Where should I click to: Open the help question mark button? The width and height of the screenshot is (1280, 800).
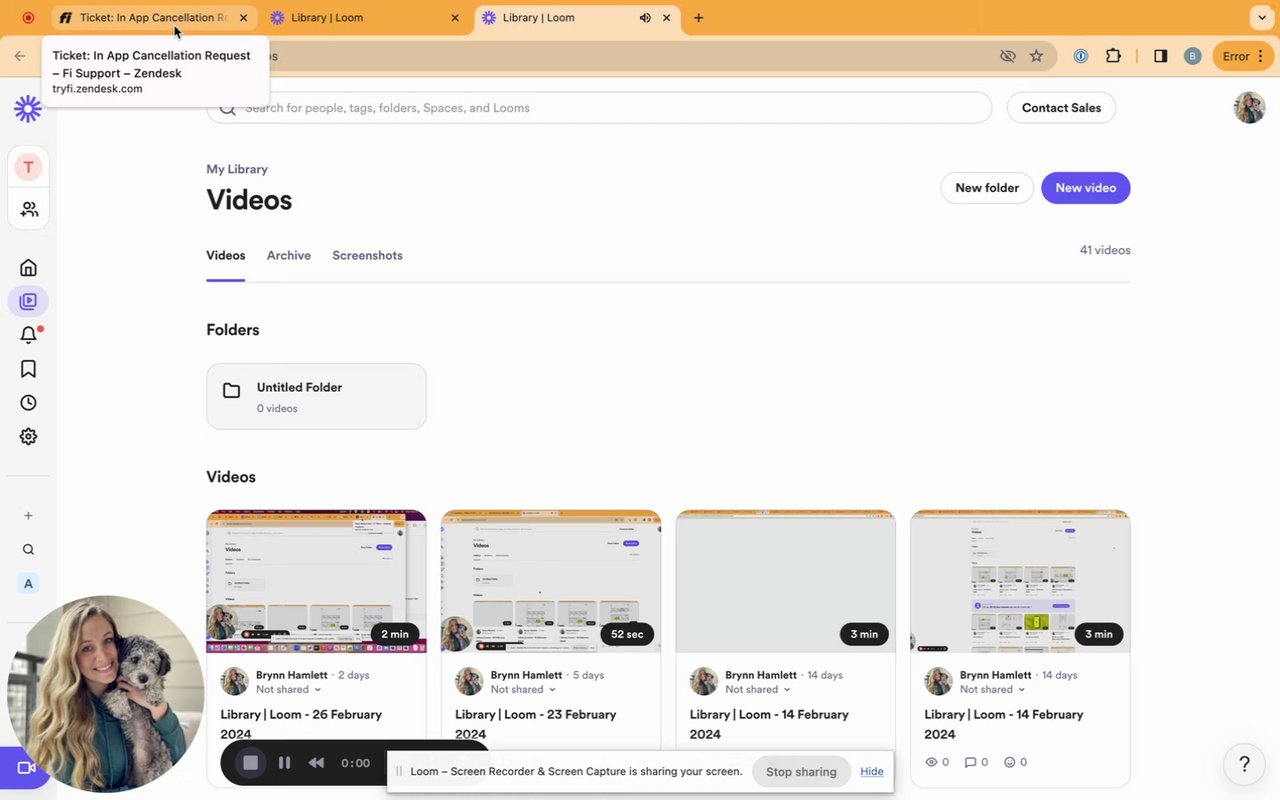[1245, 764]
